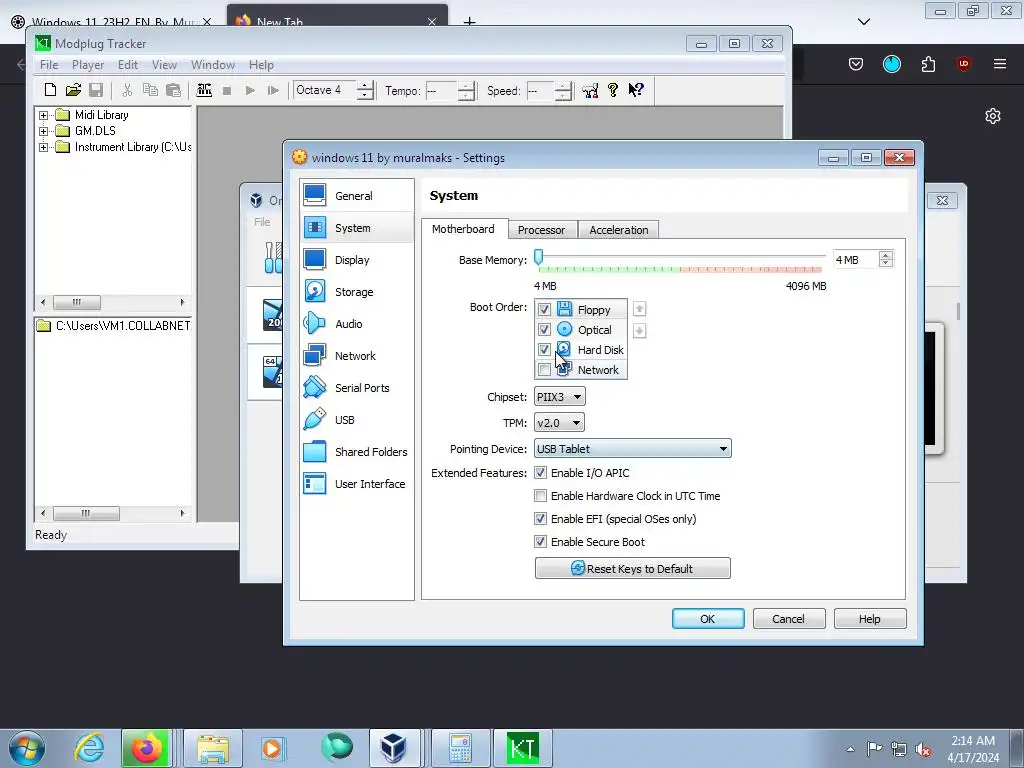1024x768 pixels.
Task: Open Pointing Device USB Tablet dropdown
Action: [633, 449]
